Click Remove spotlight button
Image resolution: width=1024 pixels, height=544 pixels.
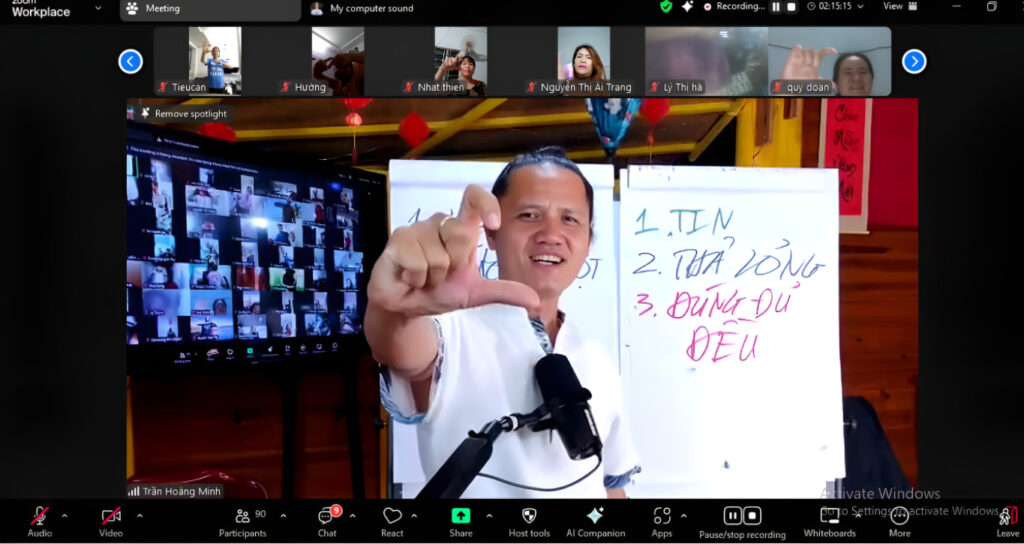coord(184,114)
